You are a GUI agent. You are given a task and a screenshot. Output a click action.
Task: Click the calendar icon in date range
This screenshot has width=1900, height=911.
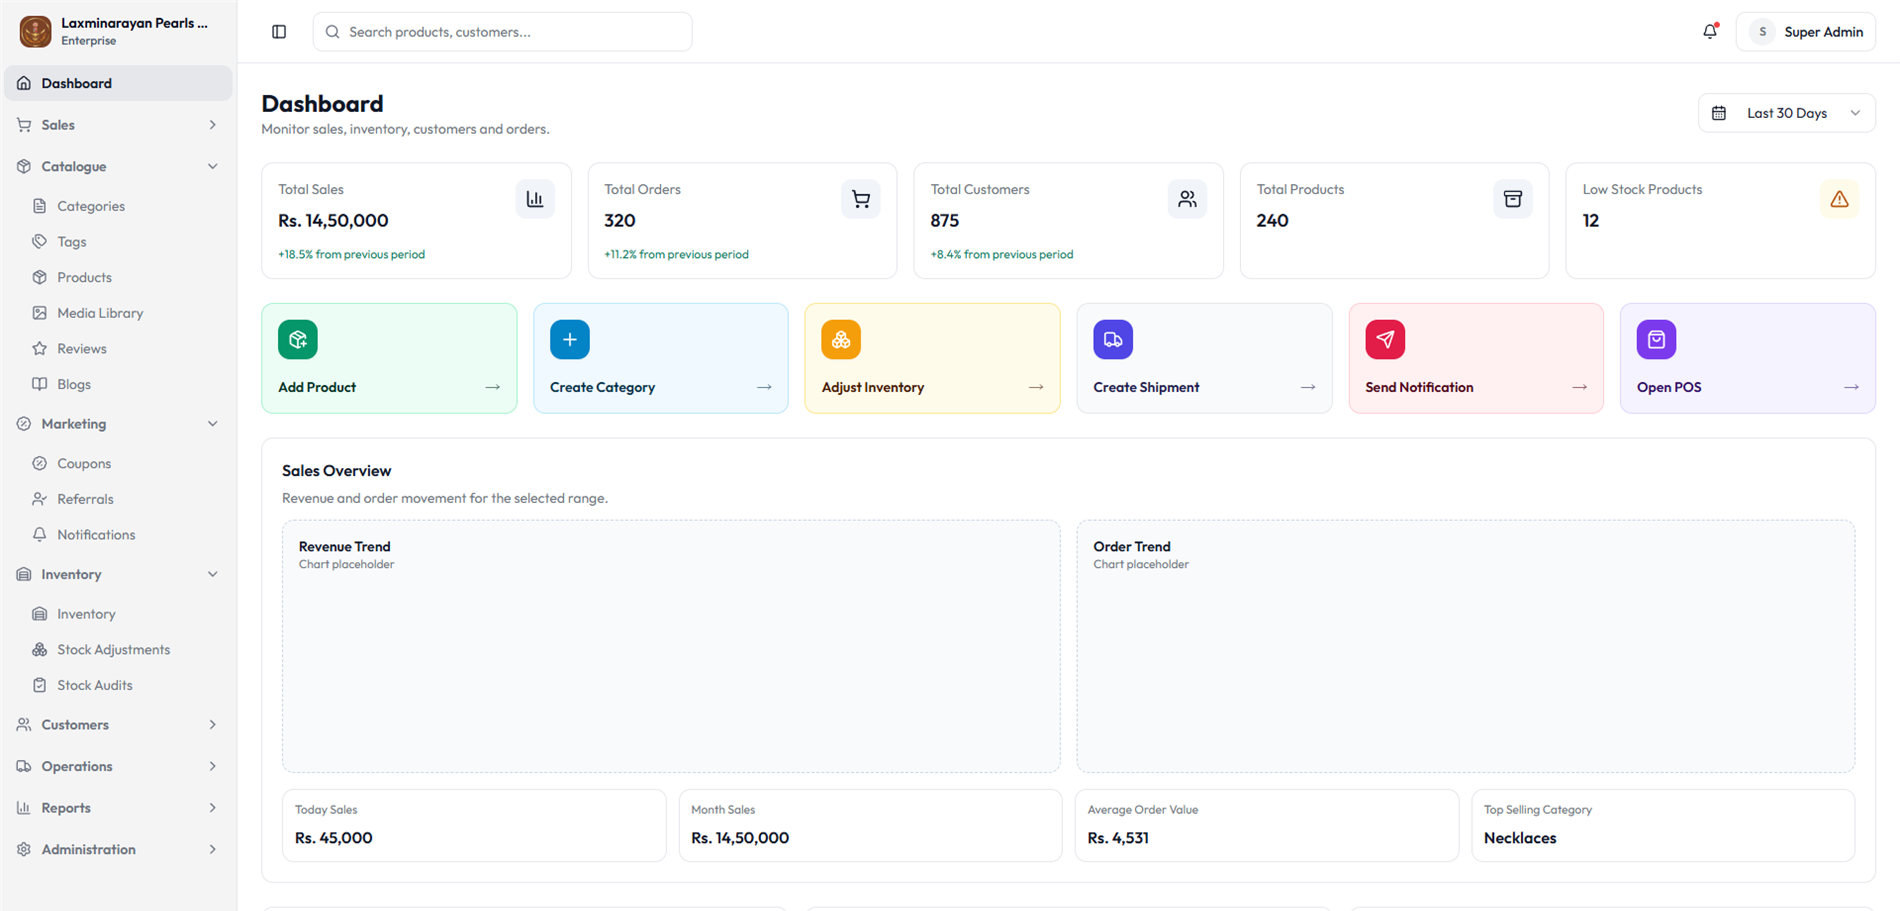1719,113
